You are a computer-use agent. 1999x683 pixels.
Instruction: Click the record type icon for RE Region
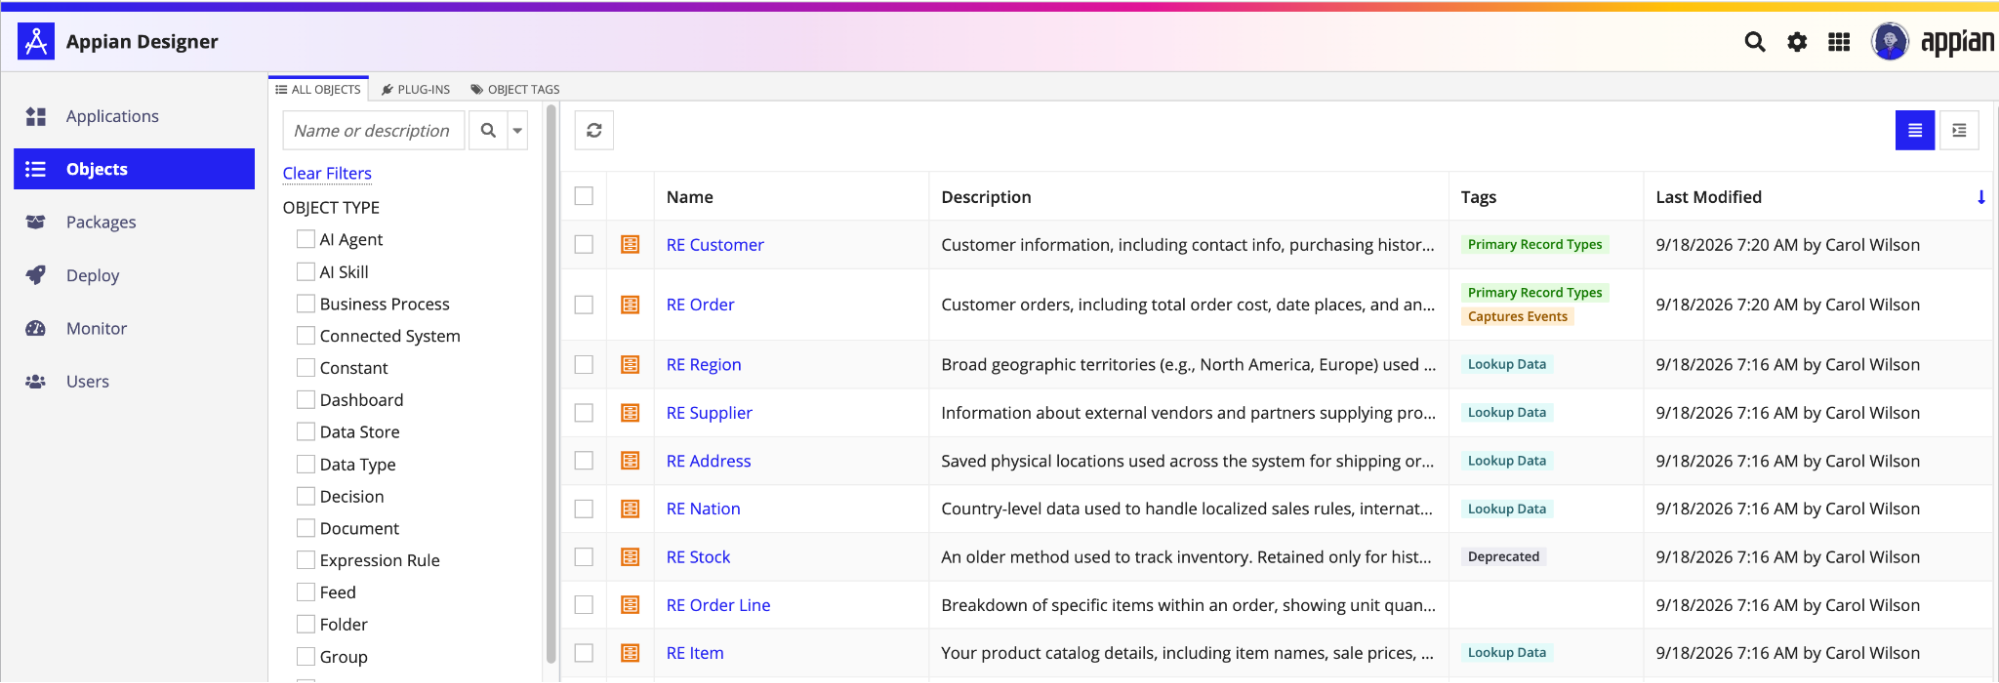pyautogui.click(x=630, y=365)
